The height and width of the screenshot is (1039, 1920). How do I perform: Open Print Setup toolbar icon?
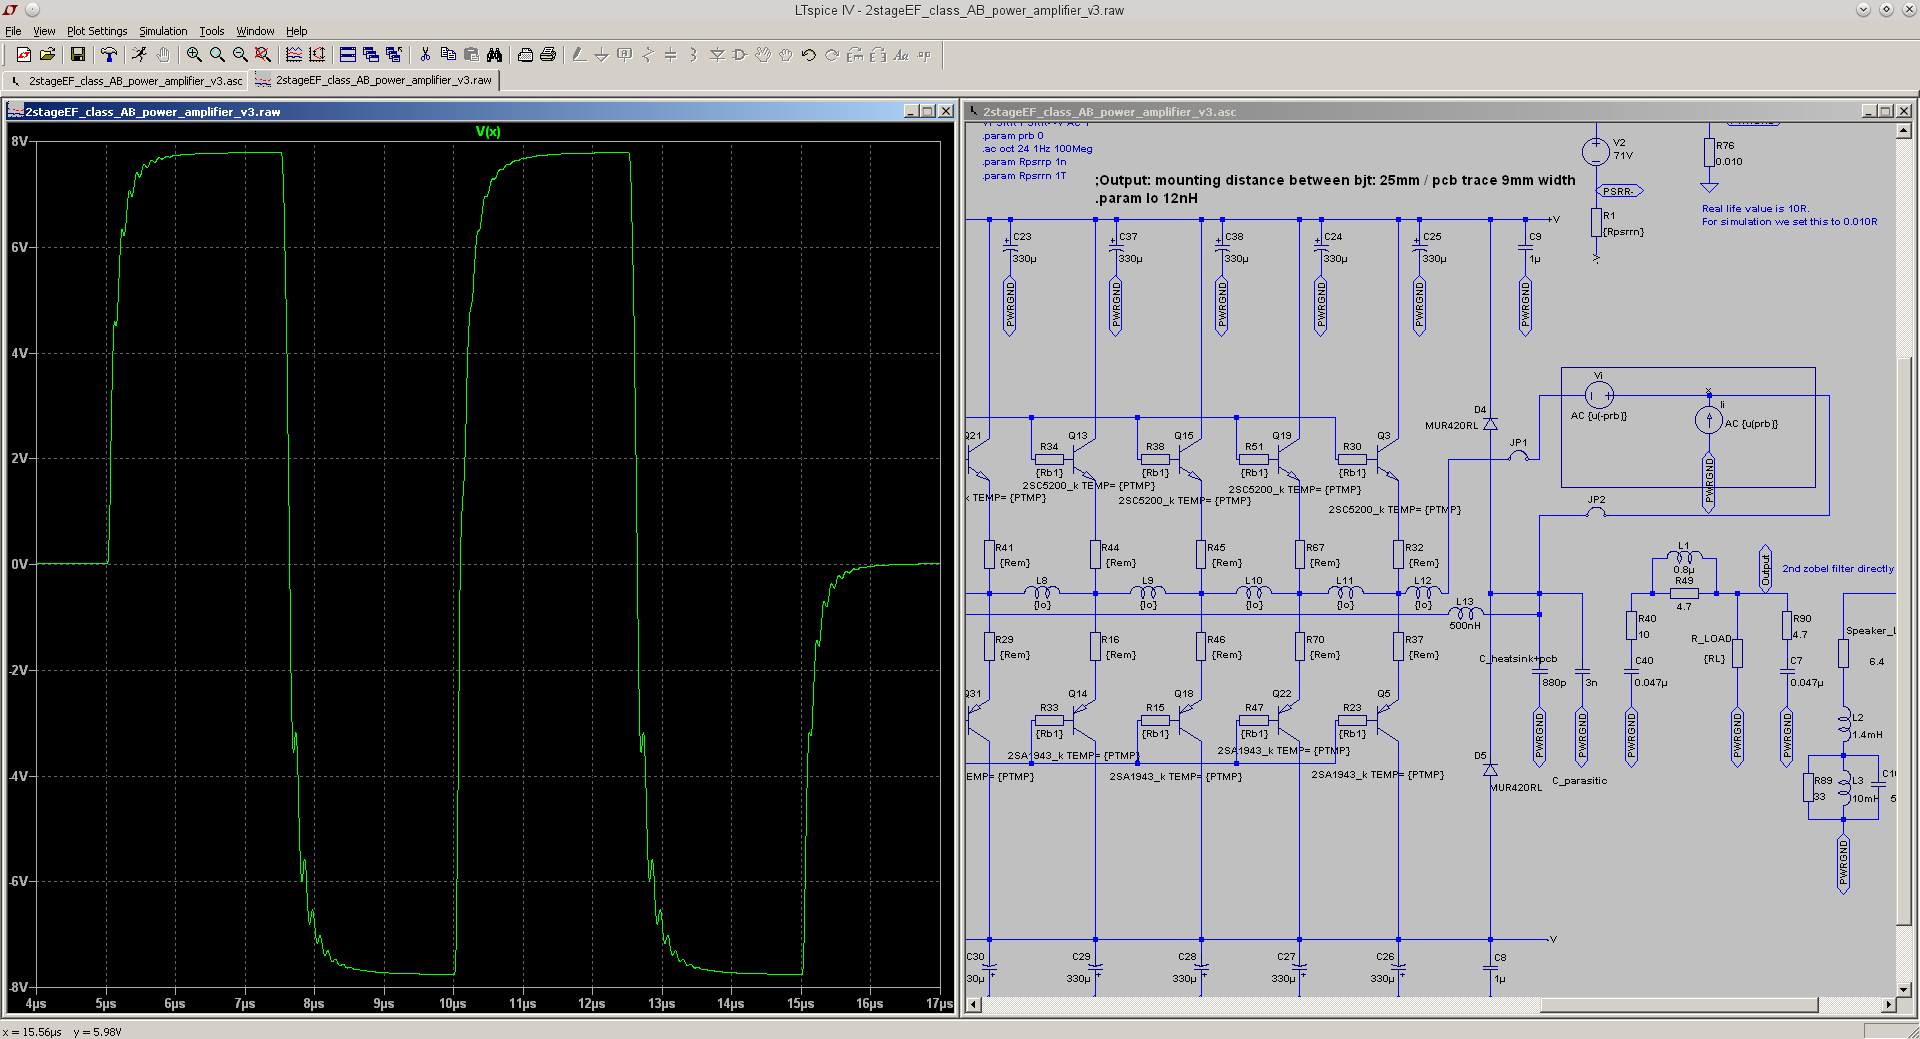click(525, 55)
